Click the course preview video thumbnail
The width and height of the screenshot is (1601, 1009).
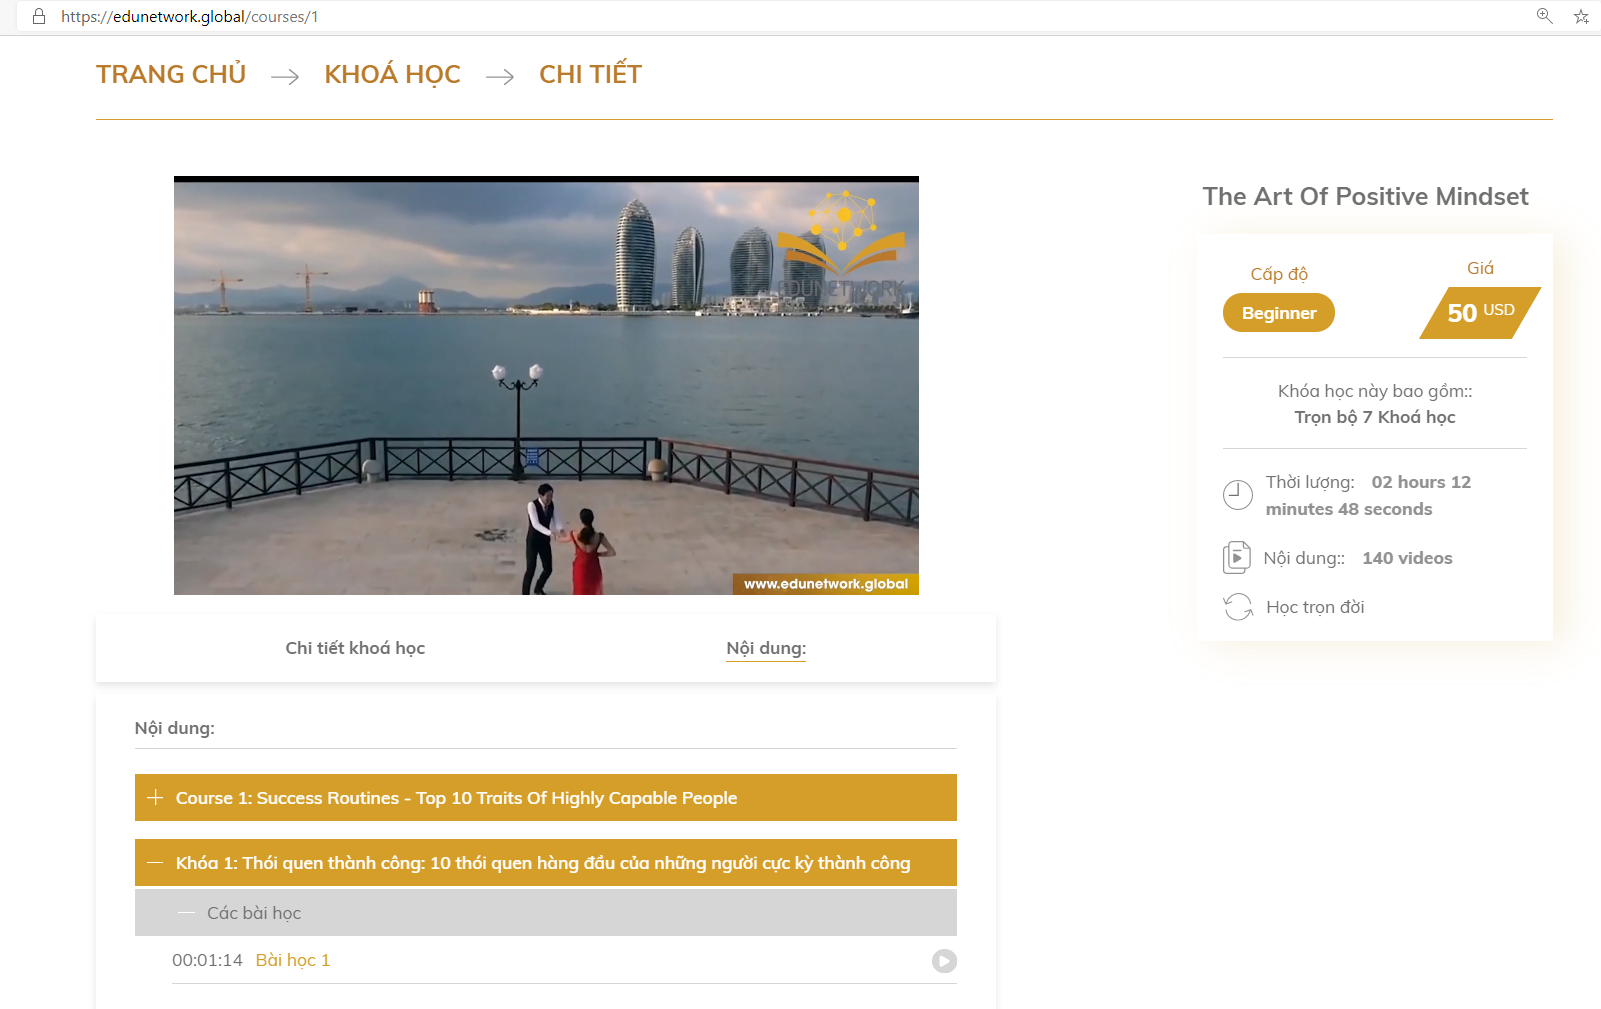coord(546,386)
